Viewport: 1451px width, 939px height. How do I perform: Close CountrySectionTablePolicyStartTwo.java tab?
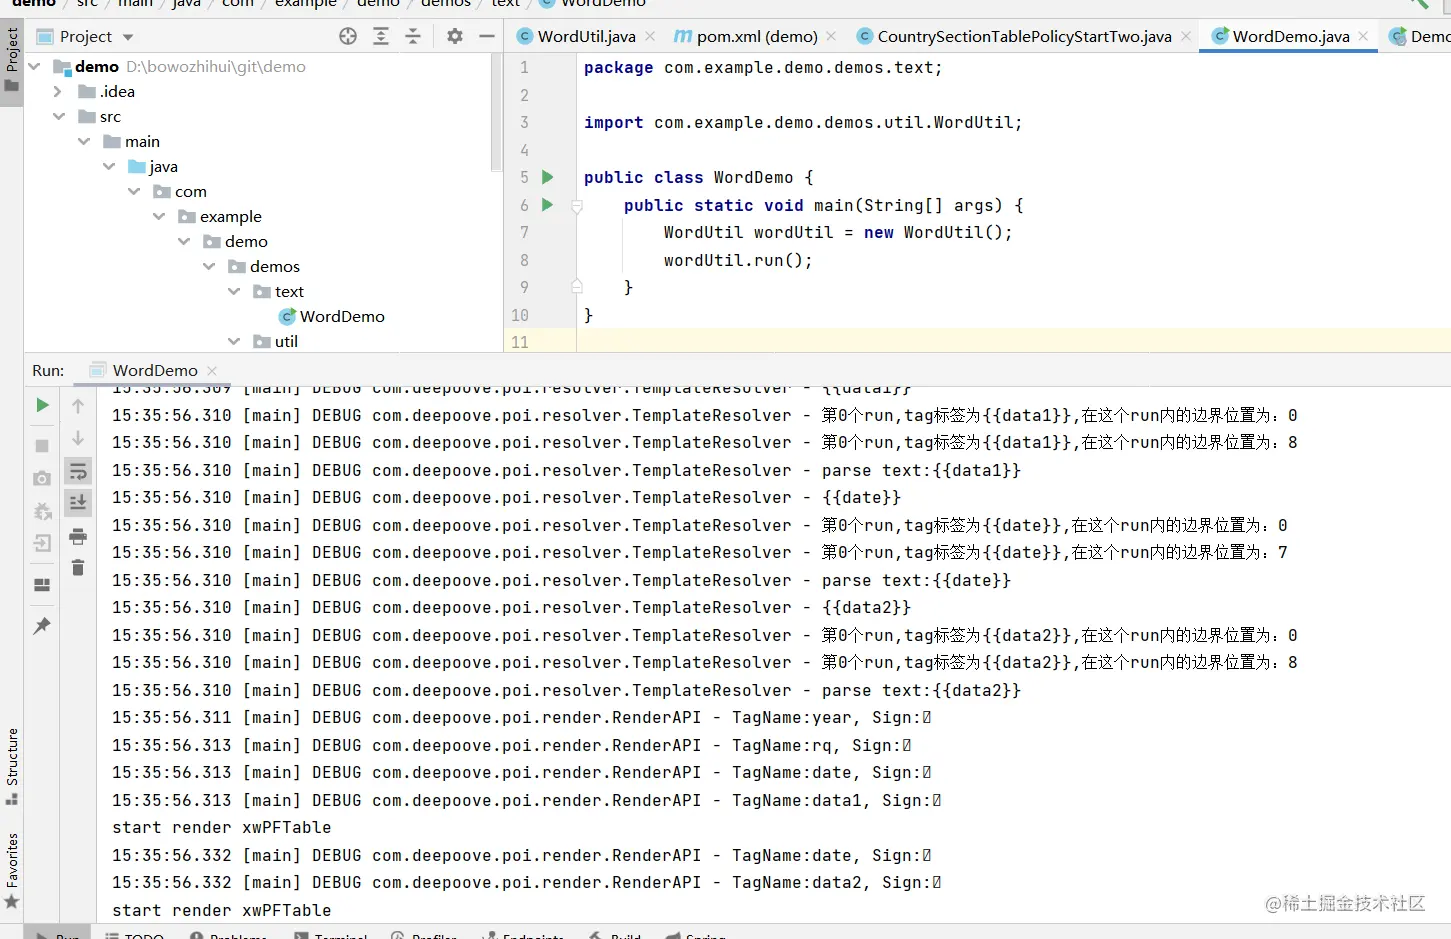[1186, 36]
